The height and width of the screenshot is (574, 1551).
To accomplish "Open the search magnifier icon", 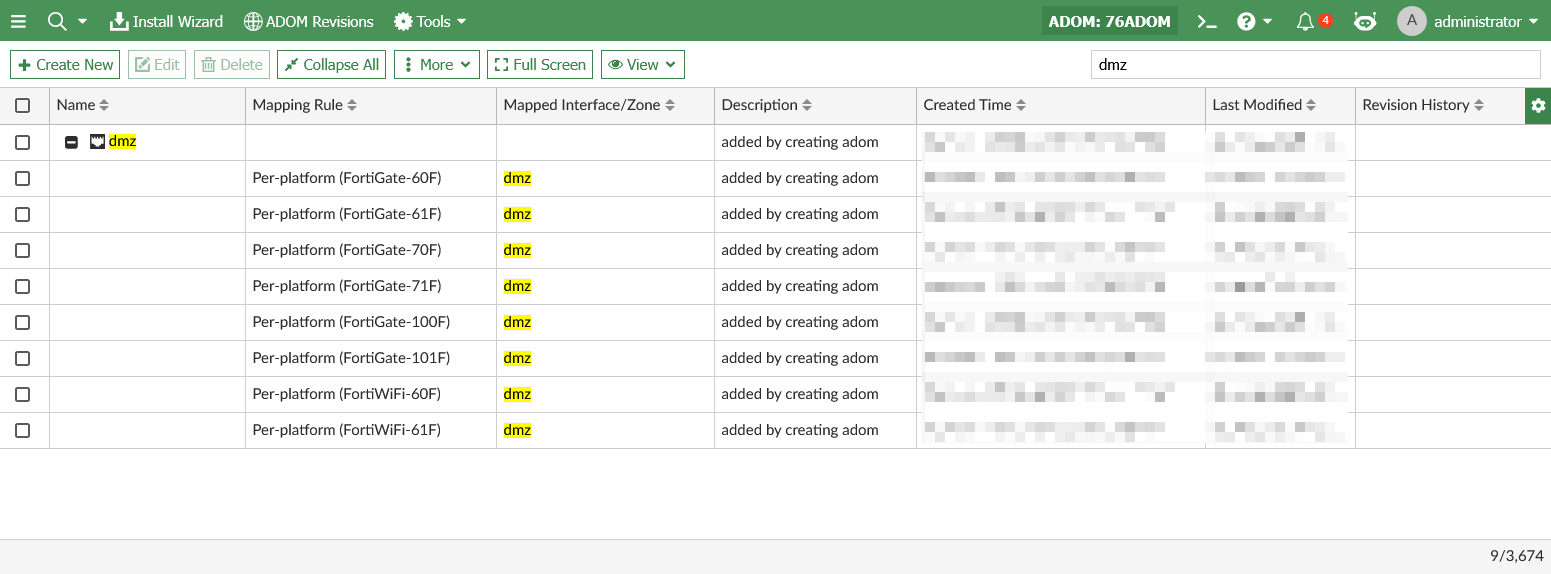I will [x=57, y=21].
